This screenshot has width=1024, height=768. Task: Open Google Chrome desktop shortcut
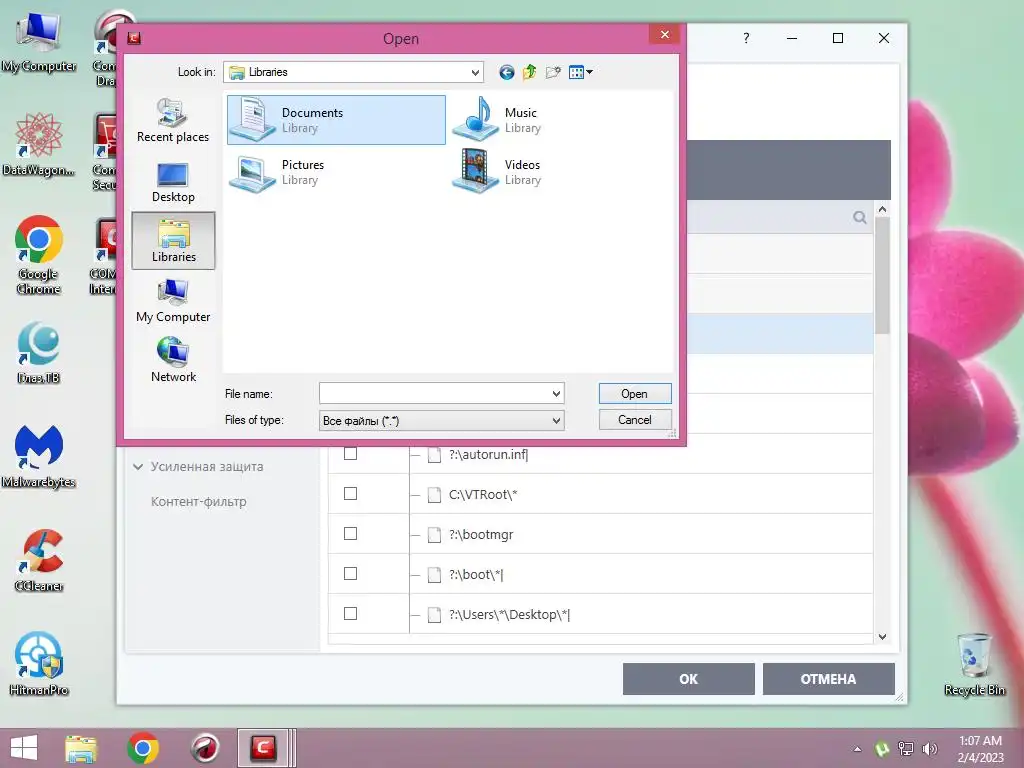(39, 255)
